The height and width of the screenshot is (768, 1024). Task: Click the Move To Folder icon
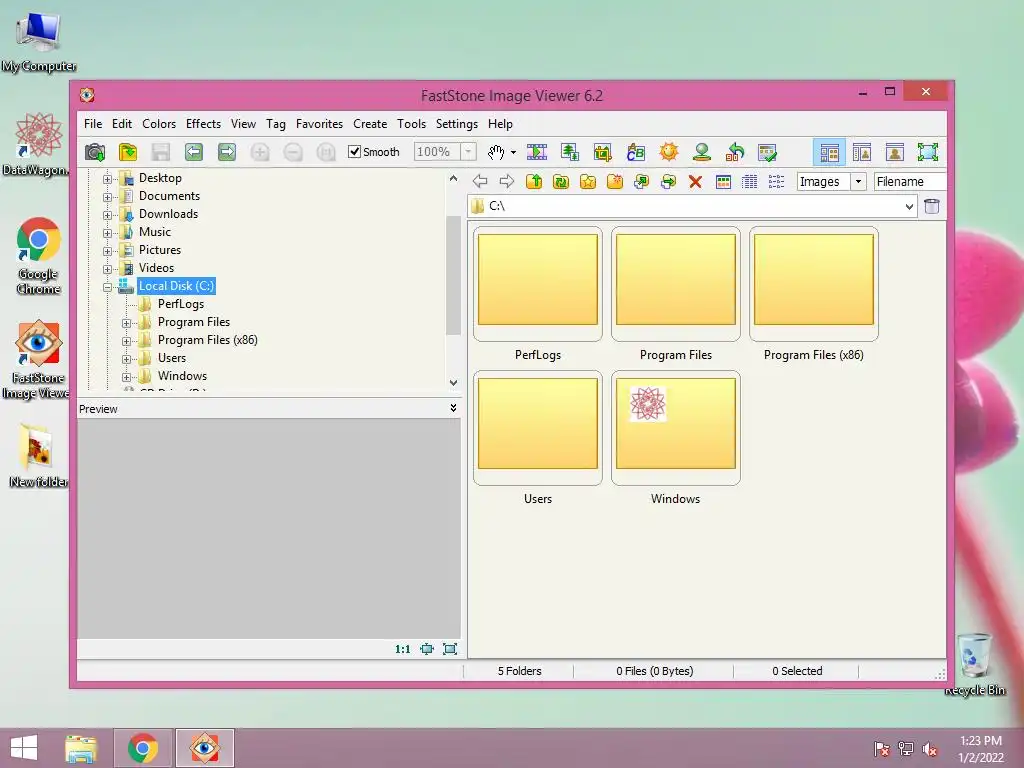[x=668, y=182]
